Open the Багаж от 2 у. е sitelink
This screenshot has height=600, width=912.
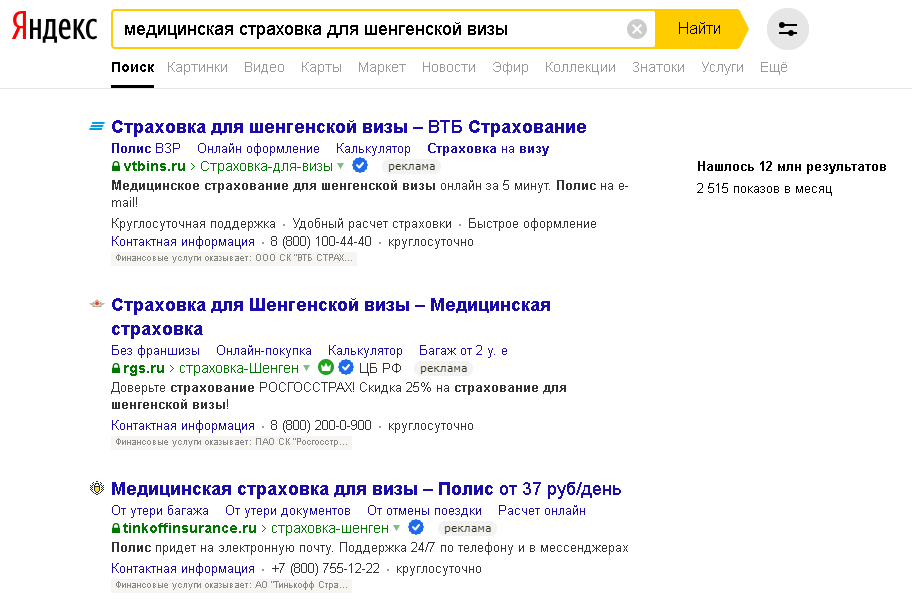click(464, 351)
